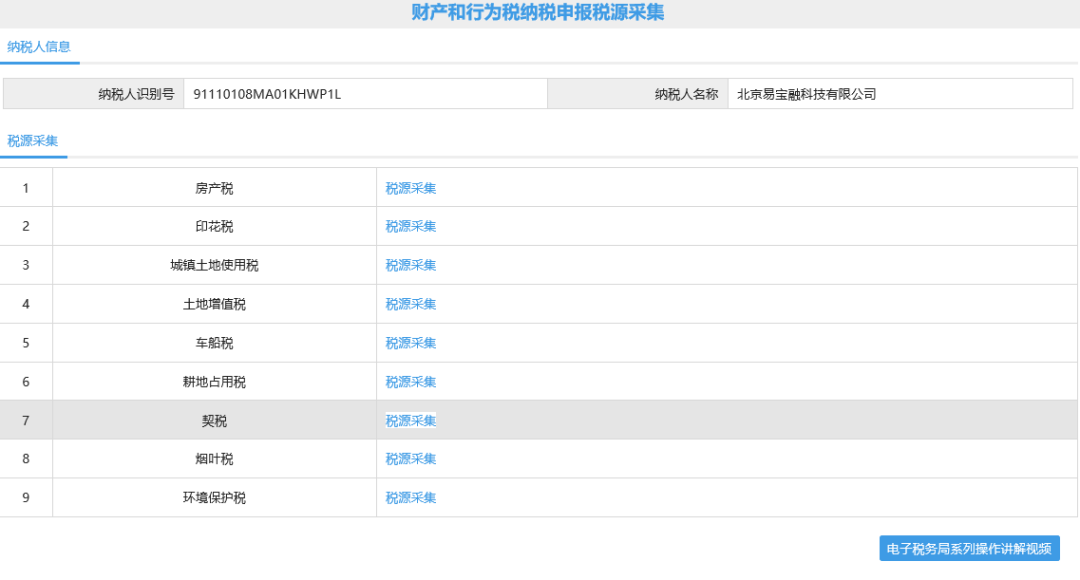
Task: Select the 房产税 row name
Action: pos(214,188)
